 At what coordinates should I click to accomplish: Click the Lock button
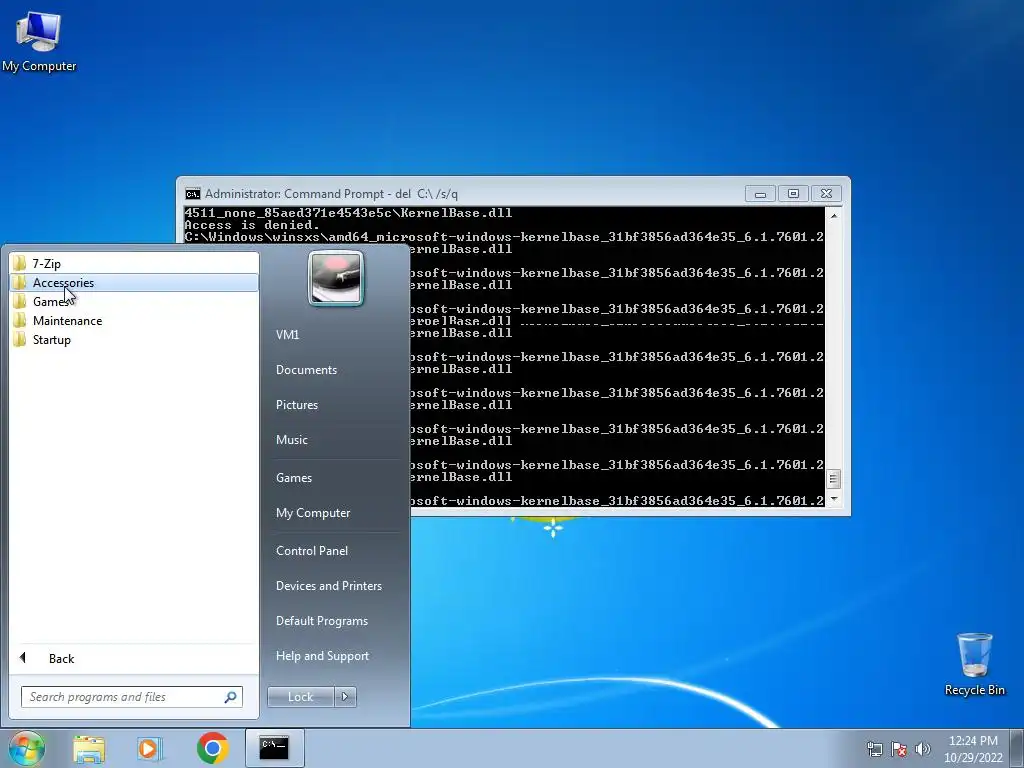pyautogui.click(x=300, y=697)
